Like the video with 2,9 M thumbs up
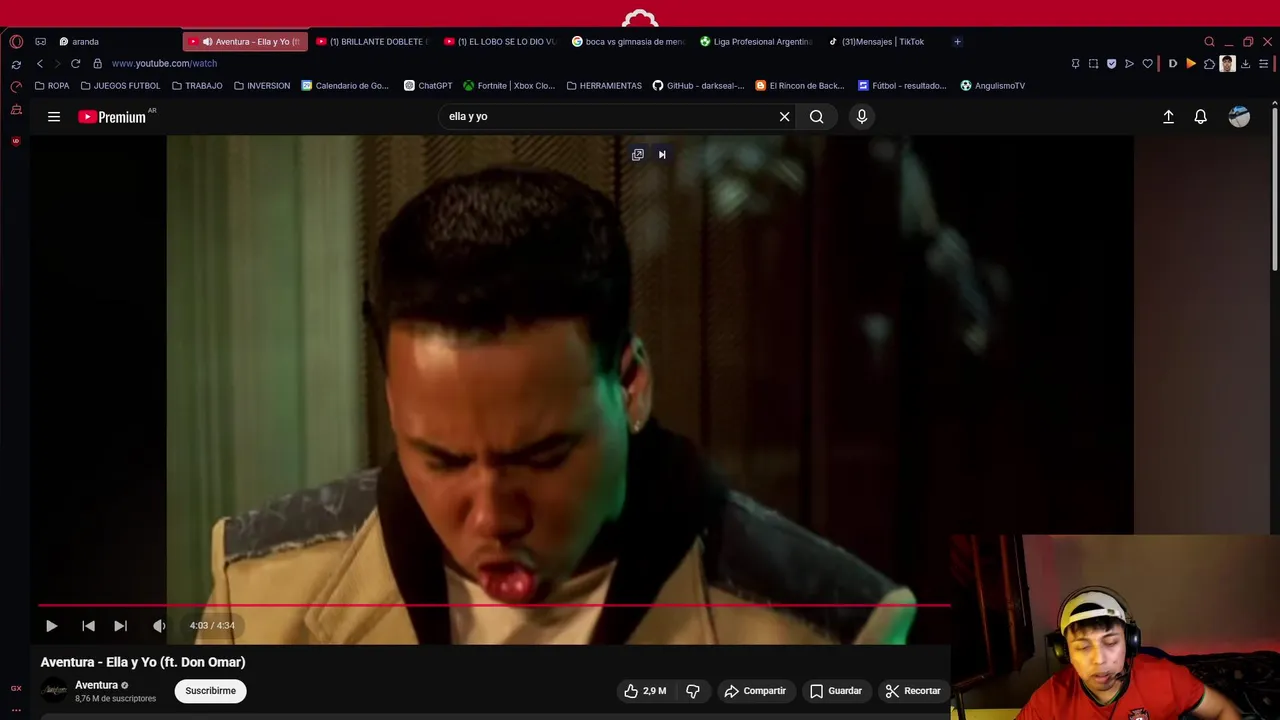Image resolution: width=1280 pixels, height=720 pixels. 645,691
